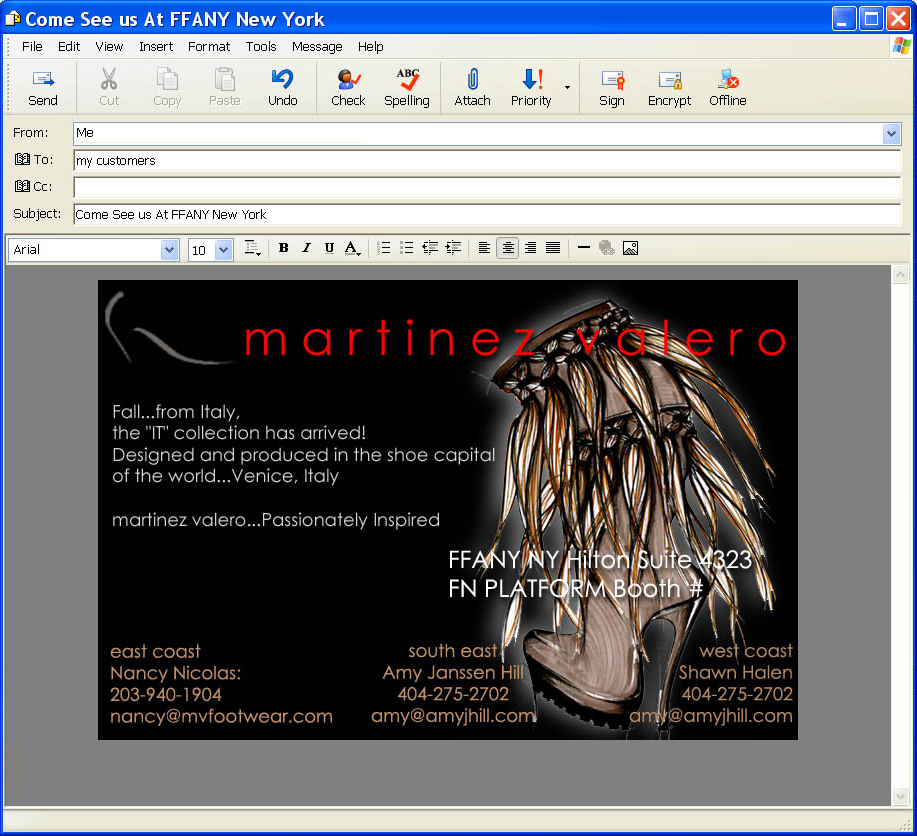Increase paragraph indent

(x=453, y=248)
